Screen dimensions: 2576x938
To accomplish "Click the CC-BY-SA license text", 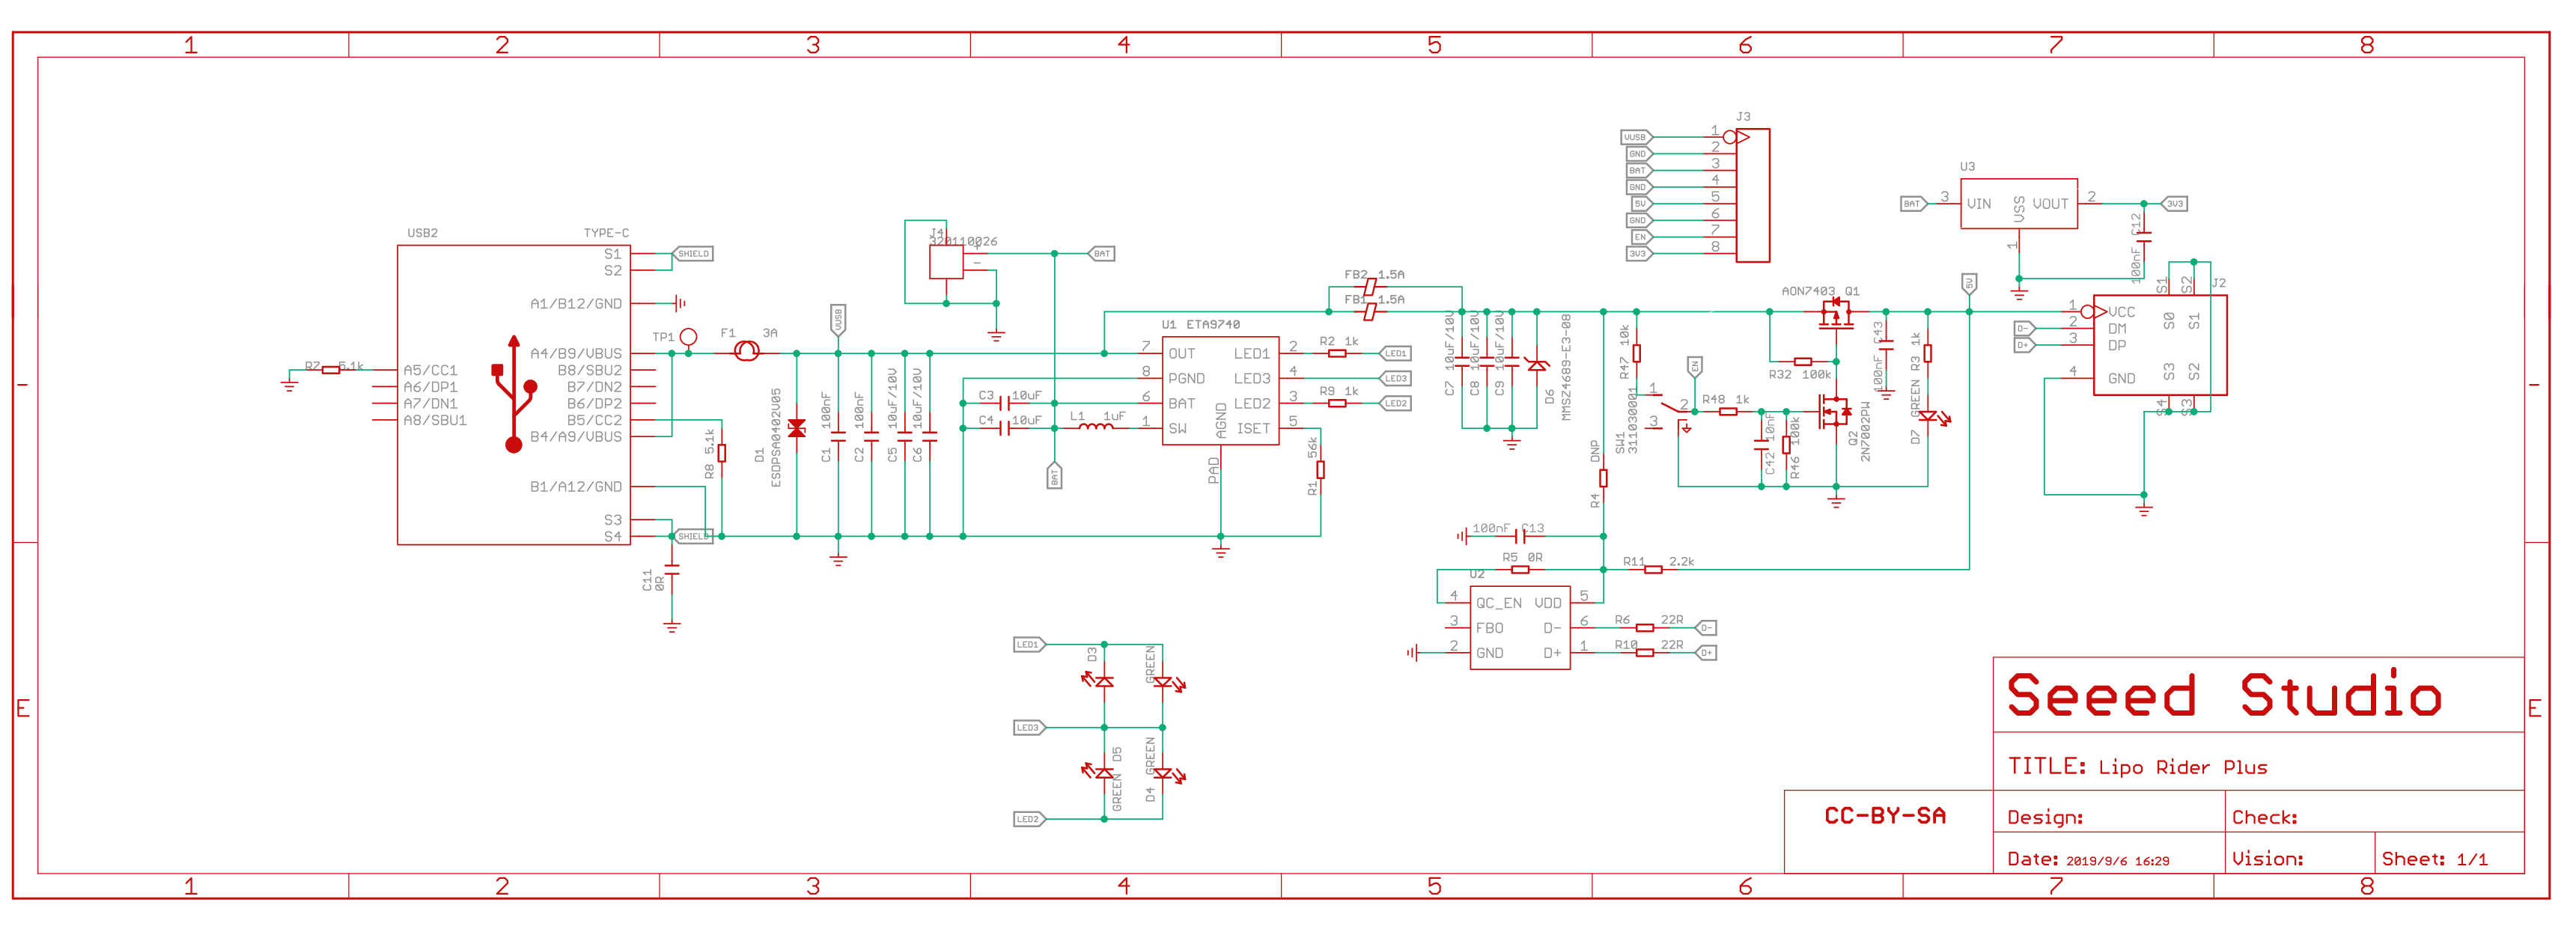I will (1885, 816).
